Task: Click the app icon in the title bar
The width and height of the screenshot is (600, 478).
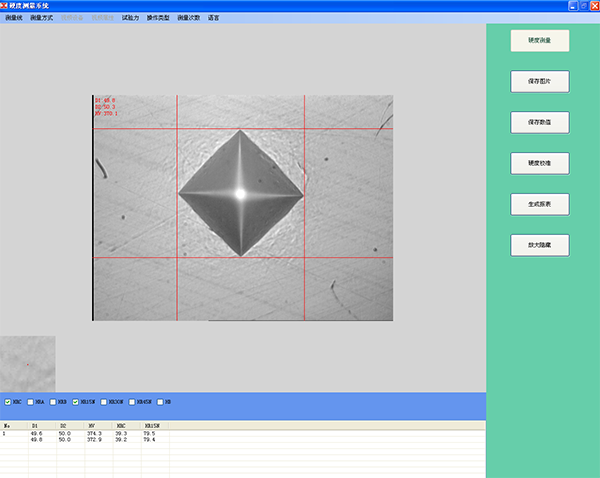Action: tap(4, 5)
